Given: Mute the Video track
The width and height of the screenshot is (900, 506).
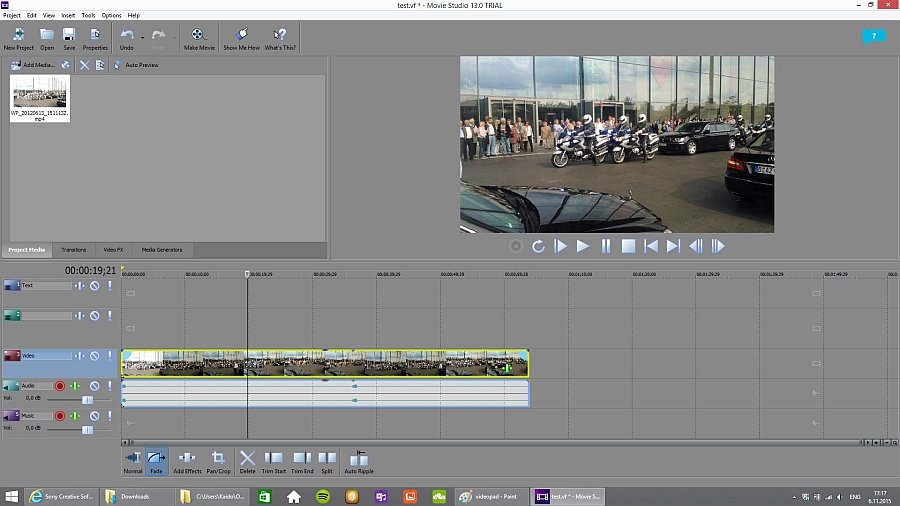Looking at the screenshot, I should click(x=95, y=356).
